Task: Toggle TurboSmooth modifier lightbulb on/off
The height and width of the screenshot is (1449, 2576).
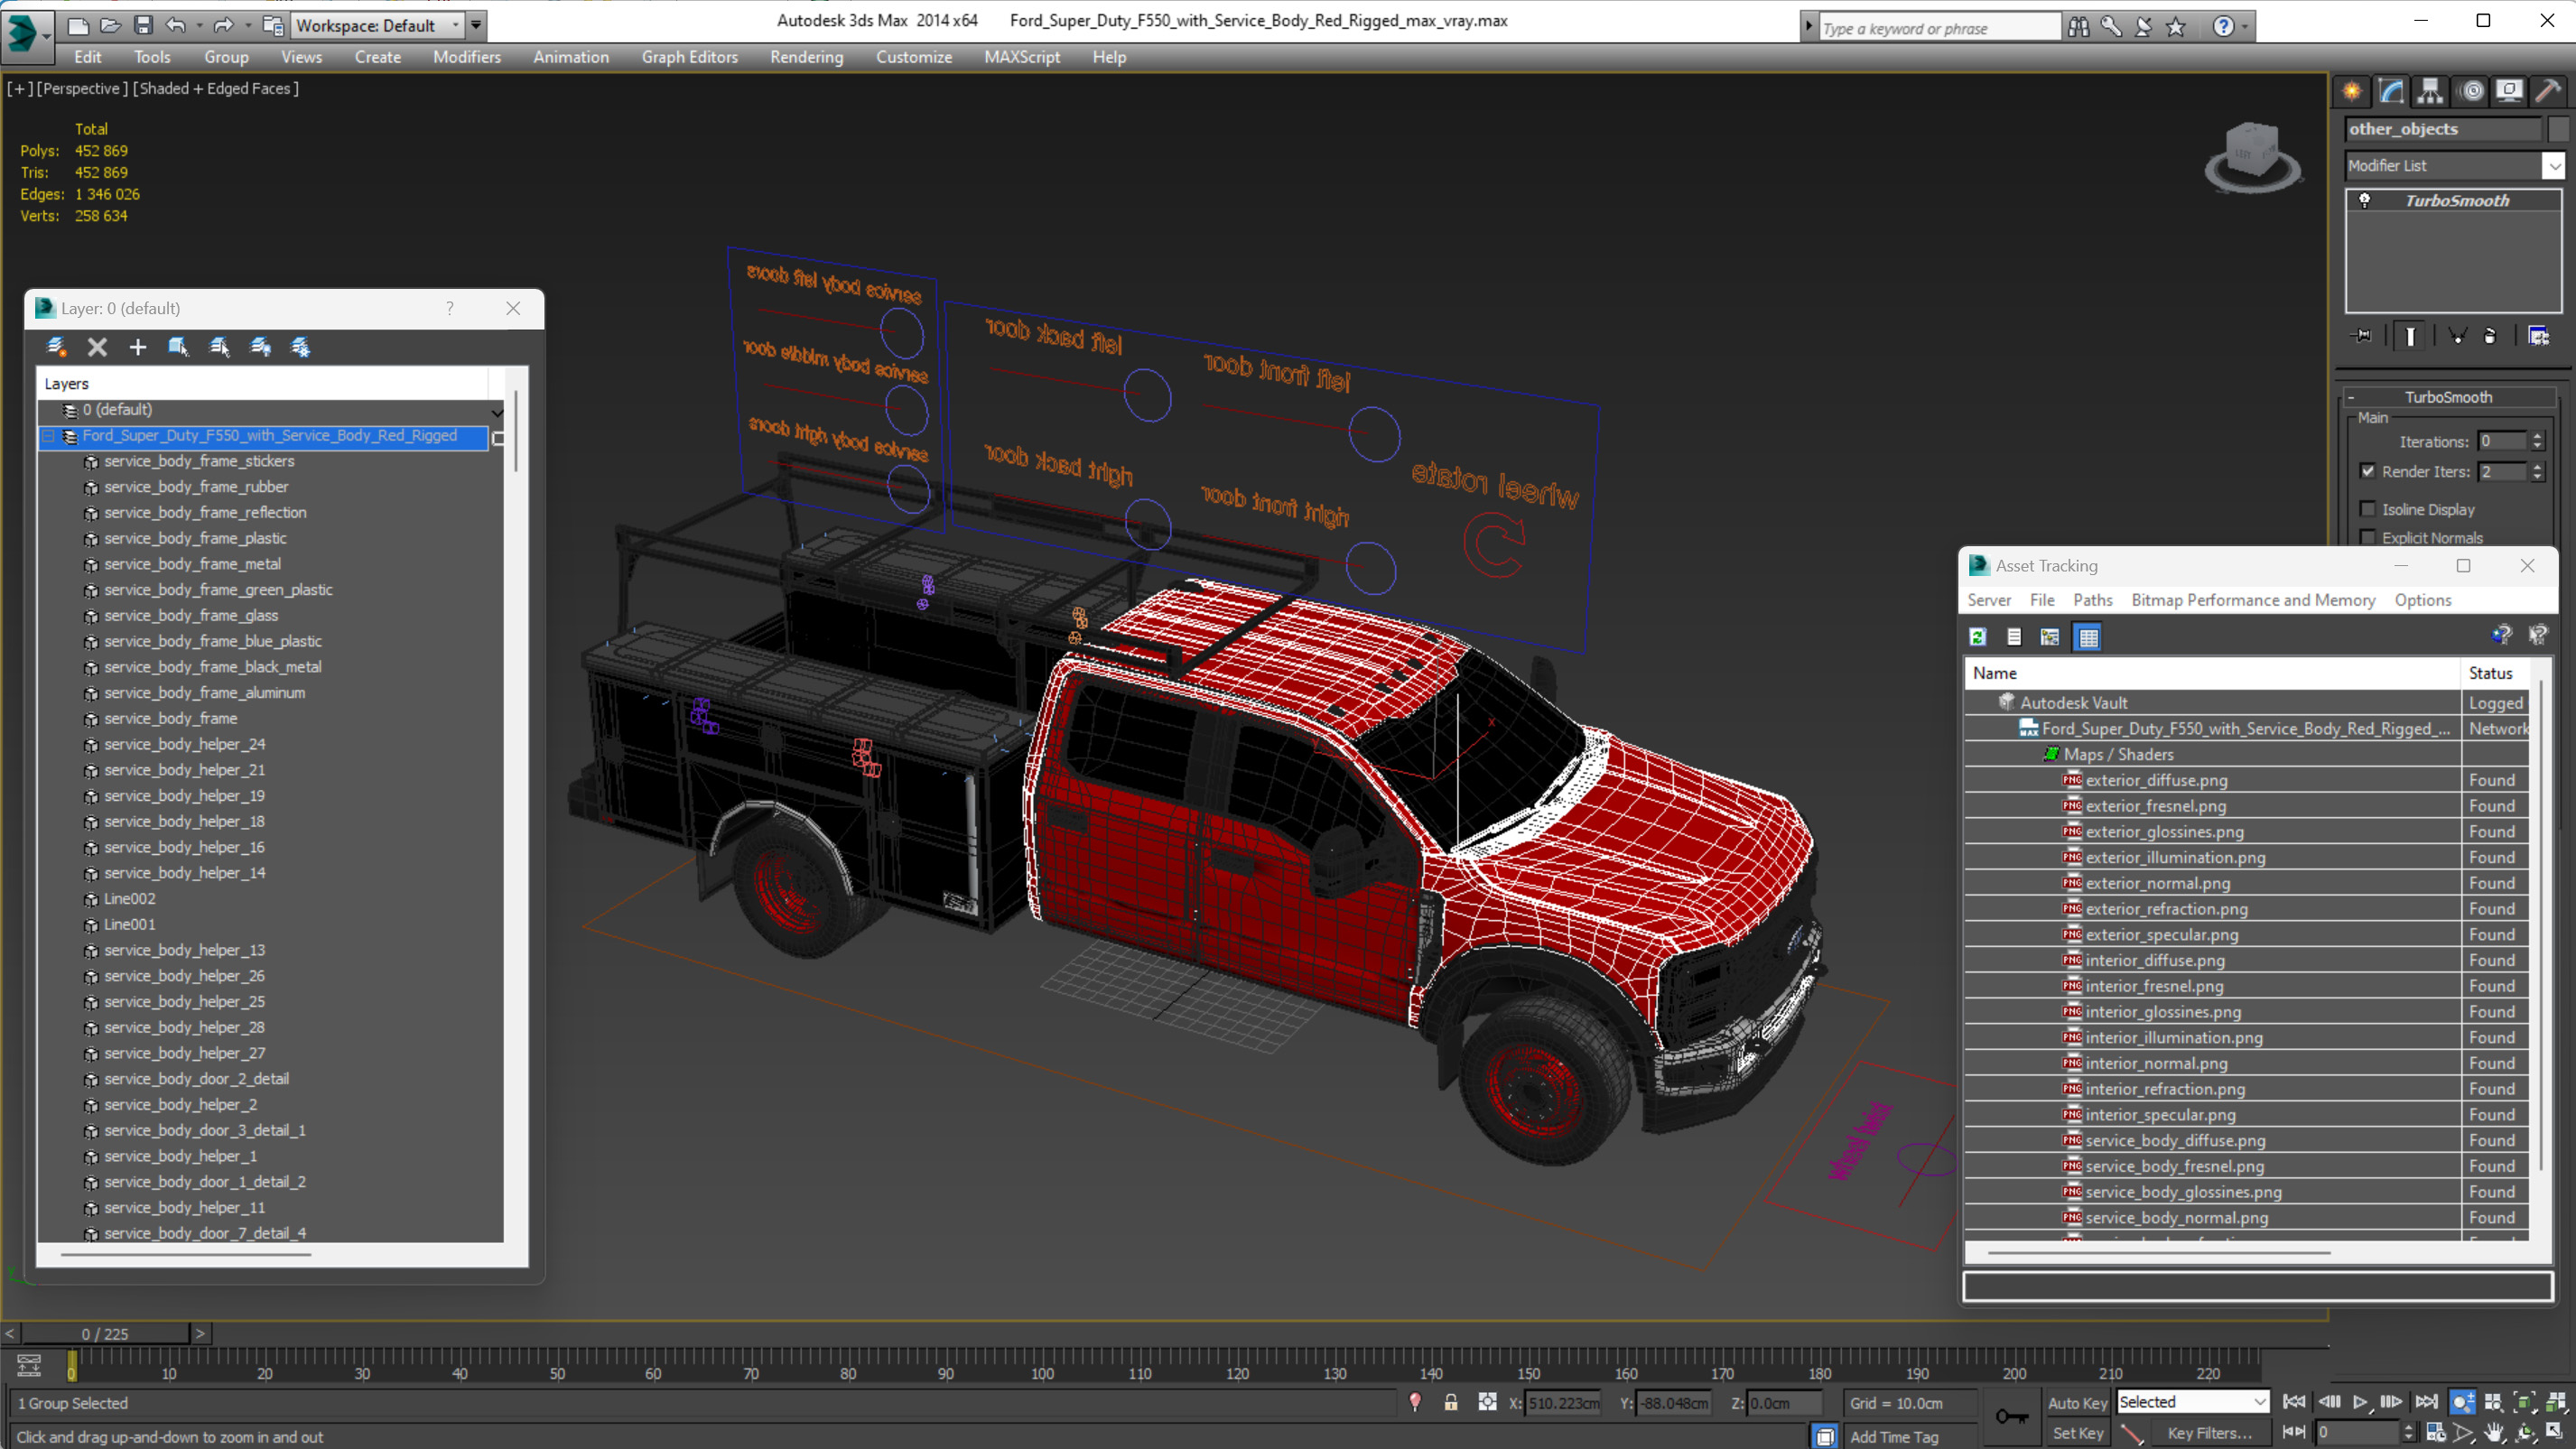Action: (x=2364, y=200)
